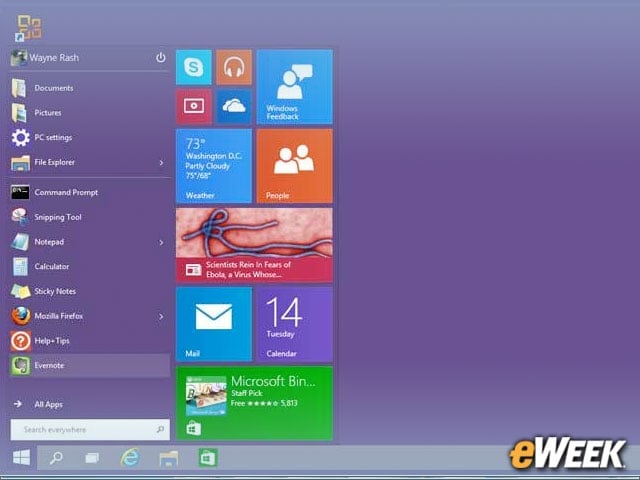Open PC settings
Screen dimensions: 640x480
(x=90, y=138)
